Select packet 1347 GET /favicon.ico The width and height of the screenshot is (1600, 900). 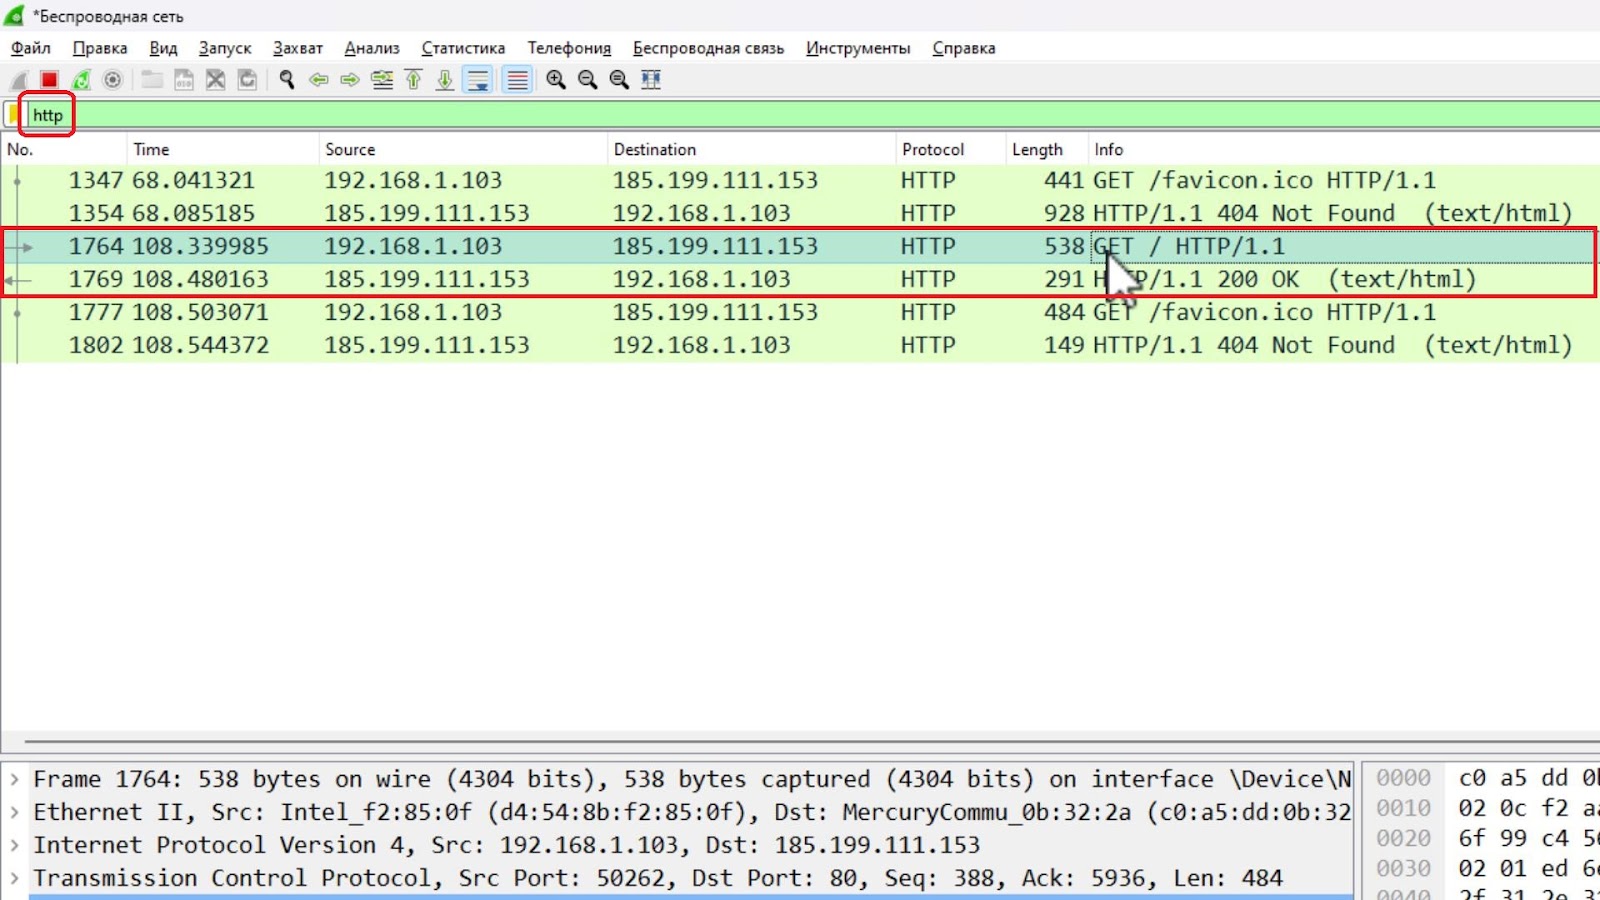[800, 180]
